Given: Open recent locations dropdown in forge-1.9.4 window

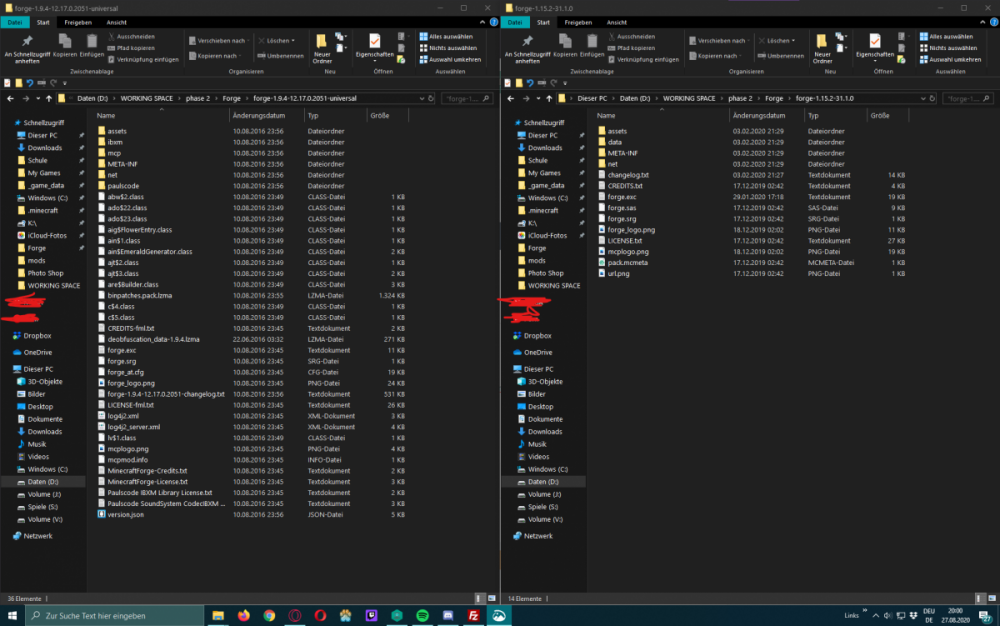Looking at the screenshot, I should coord(38,99).
